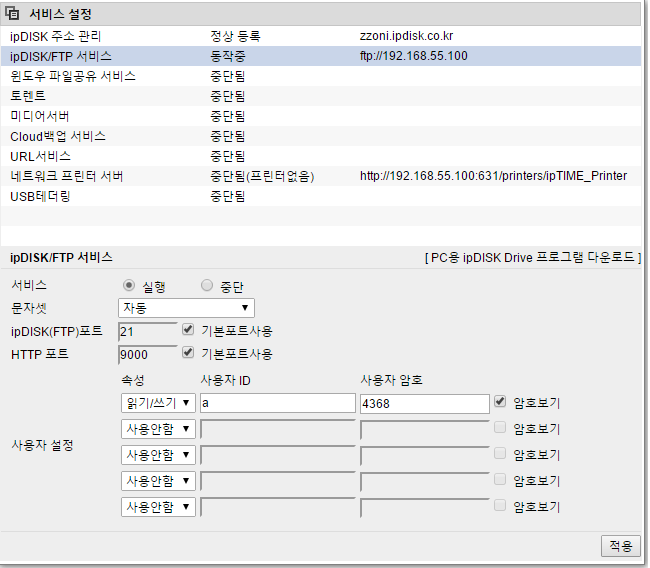This screenshot has width=650, height=568.
Task: Toggle 기본포트사용 checkbox for HTTP port
Action: click(188, 353)
